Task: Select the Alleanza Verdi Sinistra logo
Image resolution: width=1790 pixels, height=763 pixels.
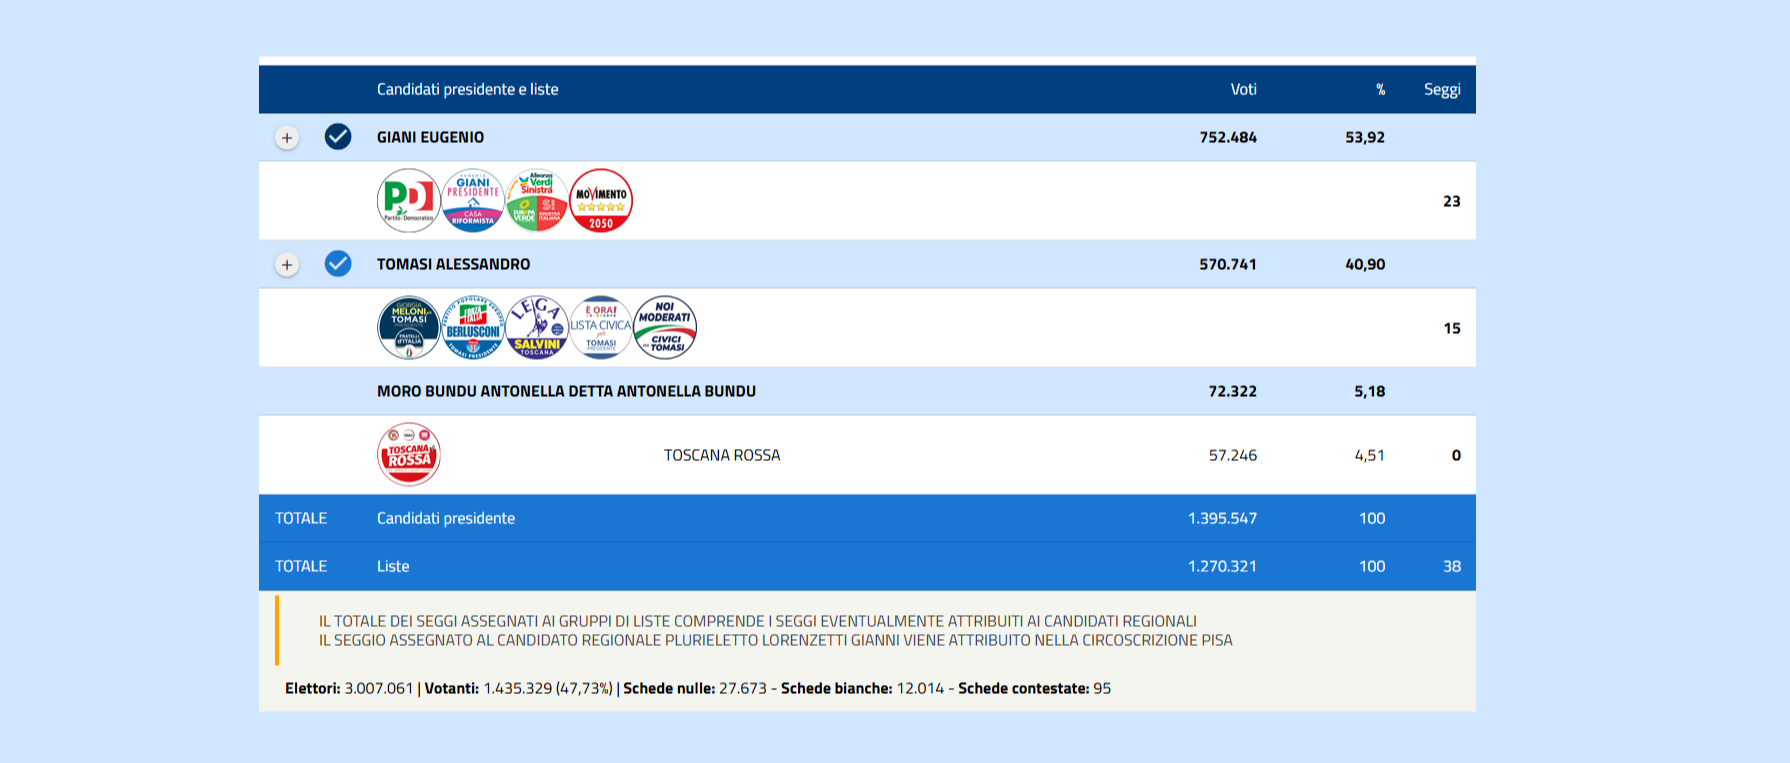Action: click(x=537, y=201)
